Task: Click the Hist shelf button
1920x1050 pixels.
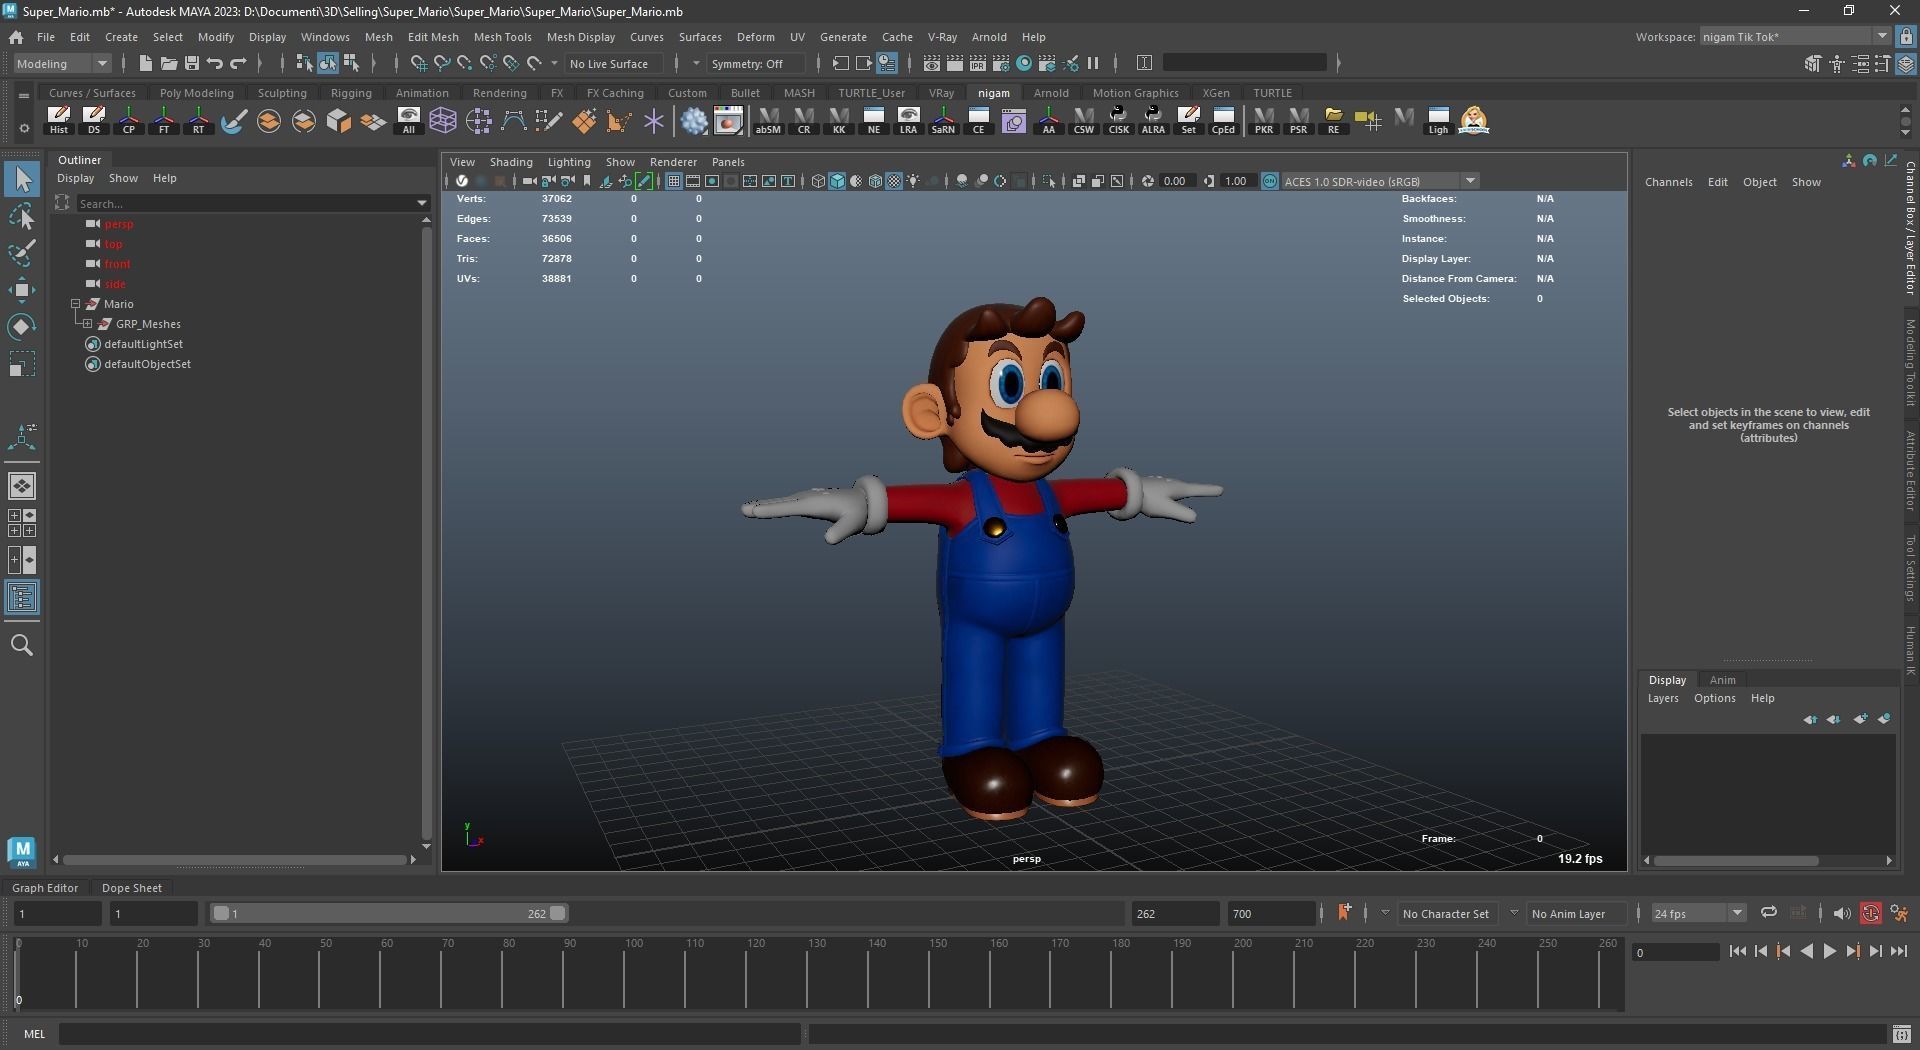Action: pyautogui.click(x=59, y=120)
